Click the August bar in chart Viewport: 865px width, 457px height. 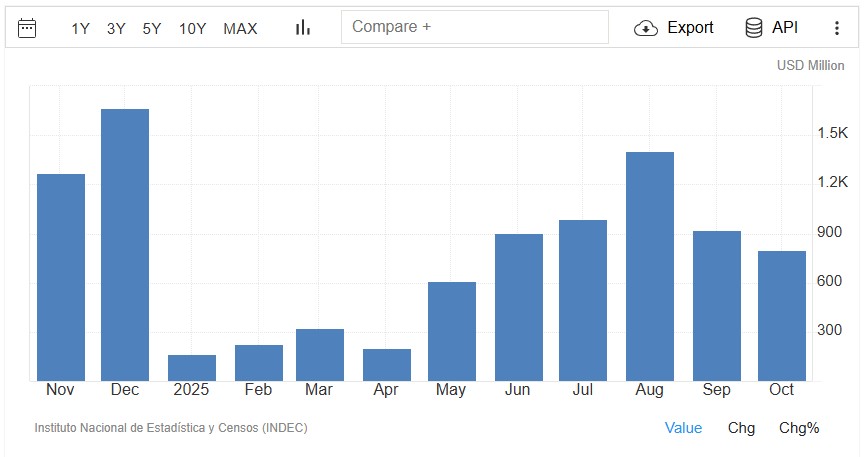pyautogui.click(x=649, y=266)
